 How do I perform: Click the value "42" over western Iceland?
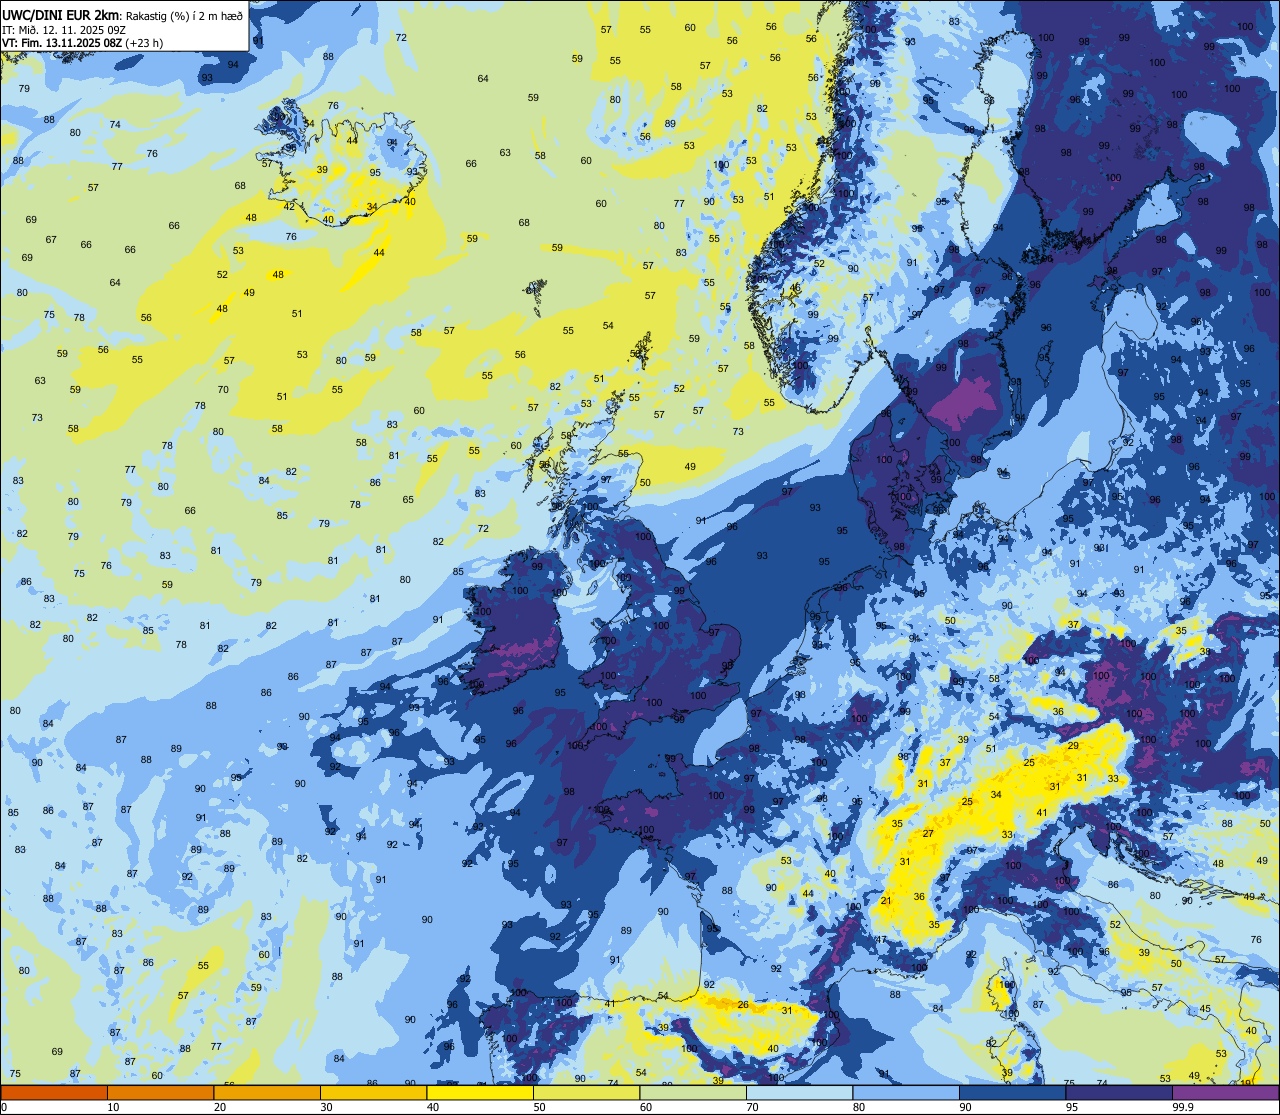[289, 206]
